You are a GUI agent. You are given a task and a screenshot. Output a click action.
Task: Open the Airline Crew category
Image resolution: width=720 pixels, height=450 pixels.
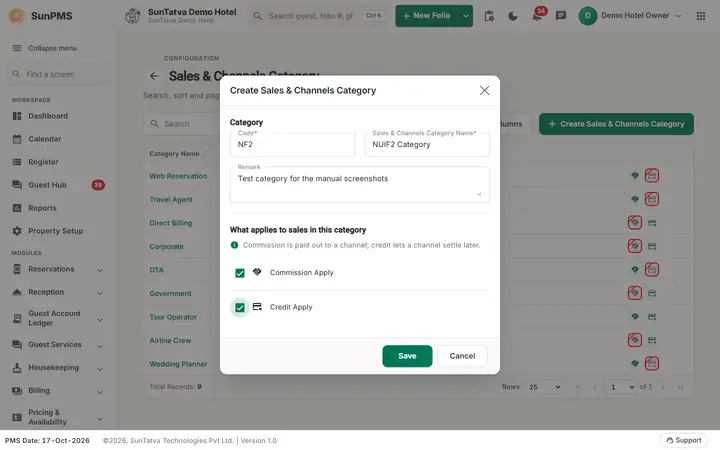click(170, 340)
